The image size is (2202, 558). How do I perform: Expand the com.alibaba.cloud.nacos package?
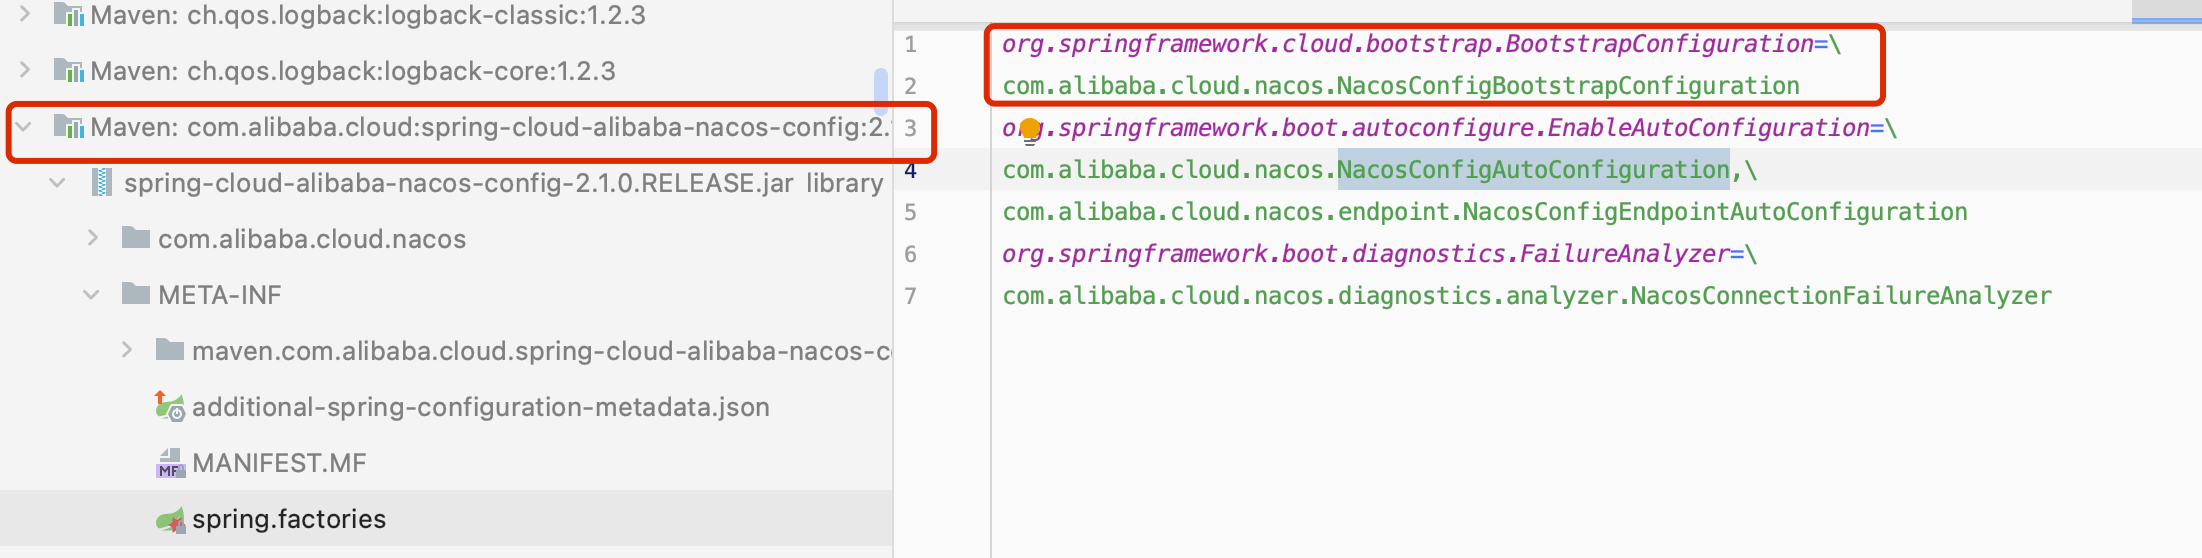[92, 238]
